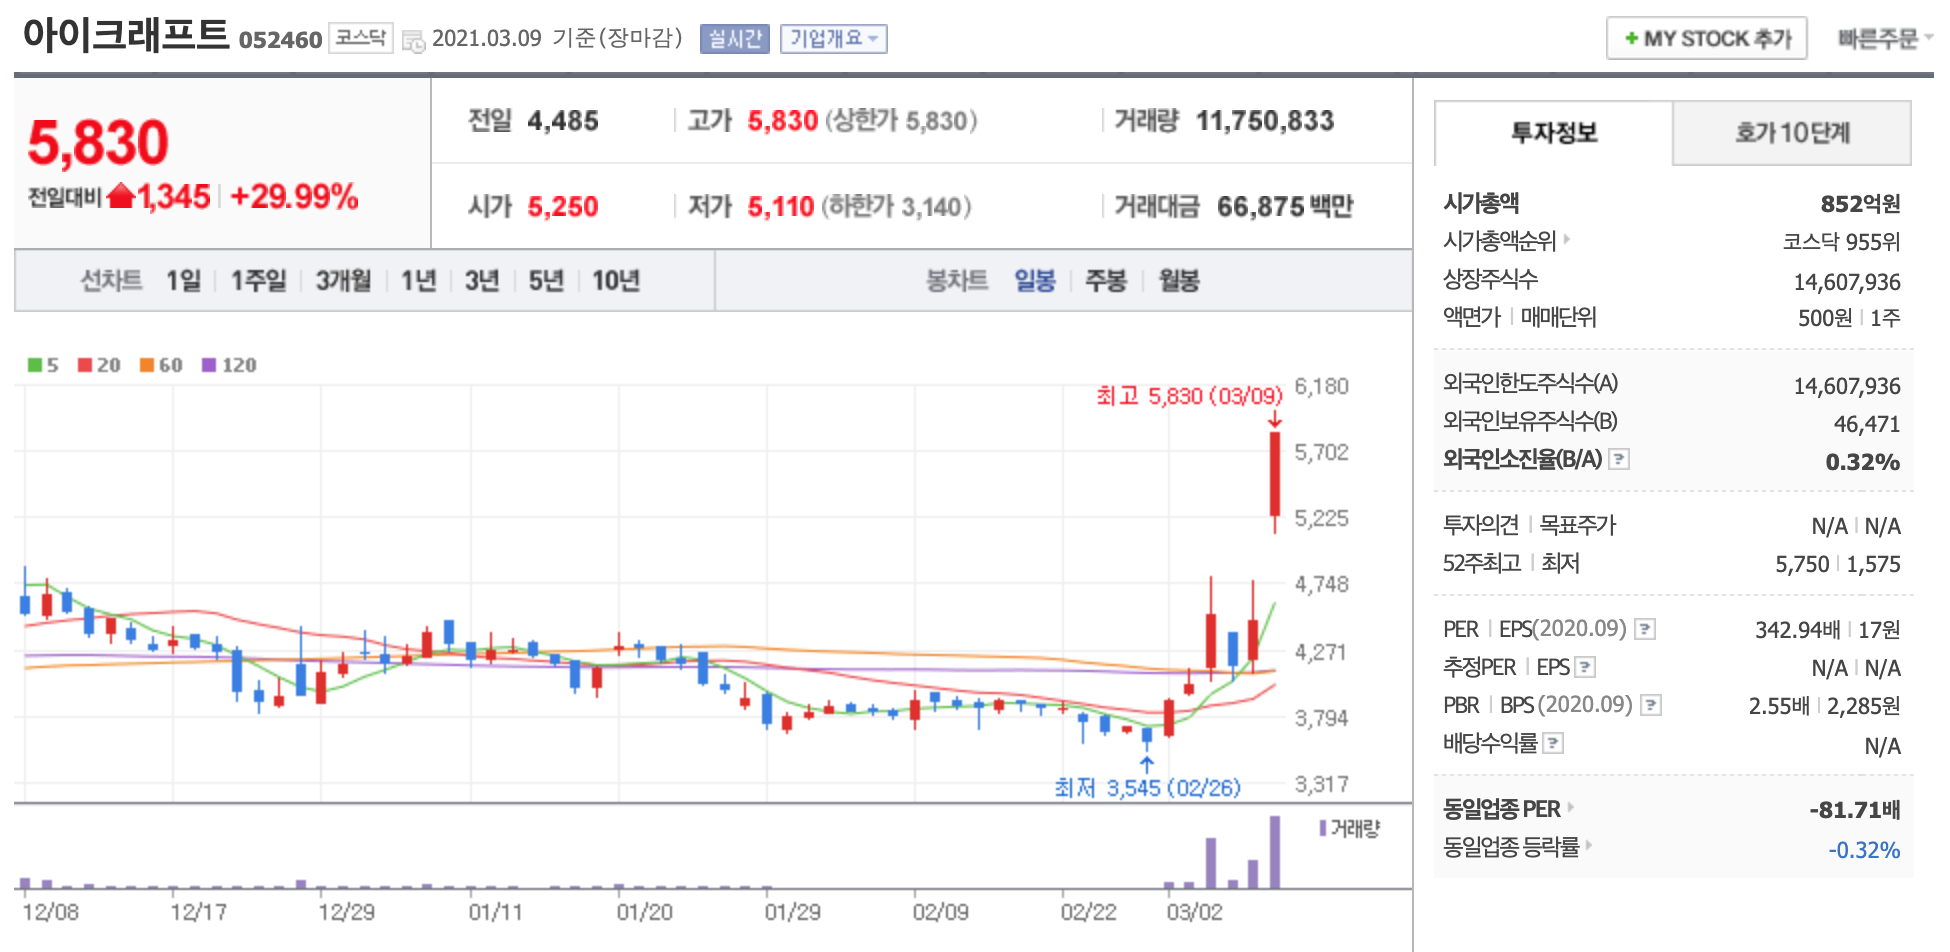Select the 5년 line chart period

546,280
